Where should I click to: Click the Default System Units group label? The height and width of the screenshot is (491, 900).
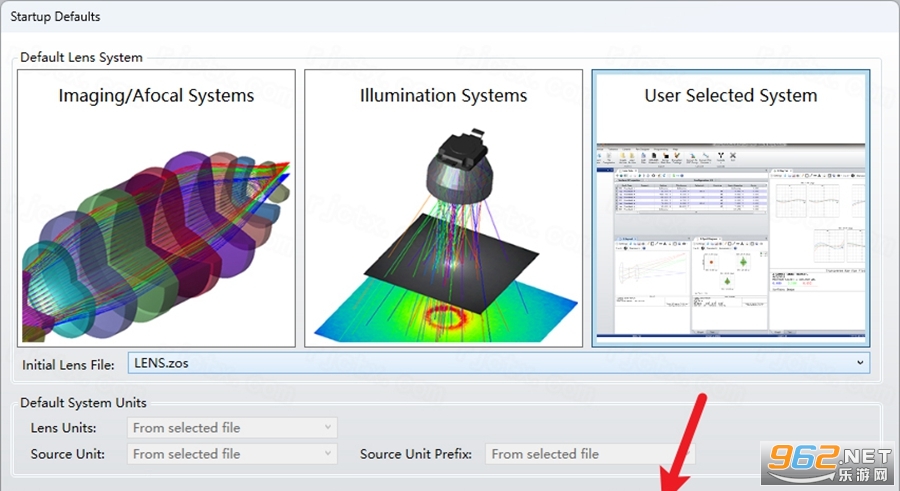pyautogui.click(x=83, y=403)
